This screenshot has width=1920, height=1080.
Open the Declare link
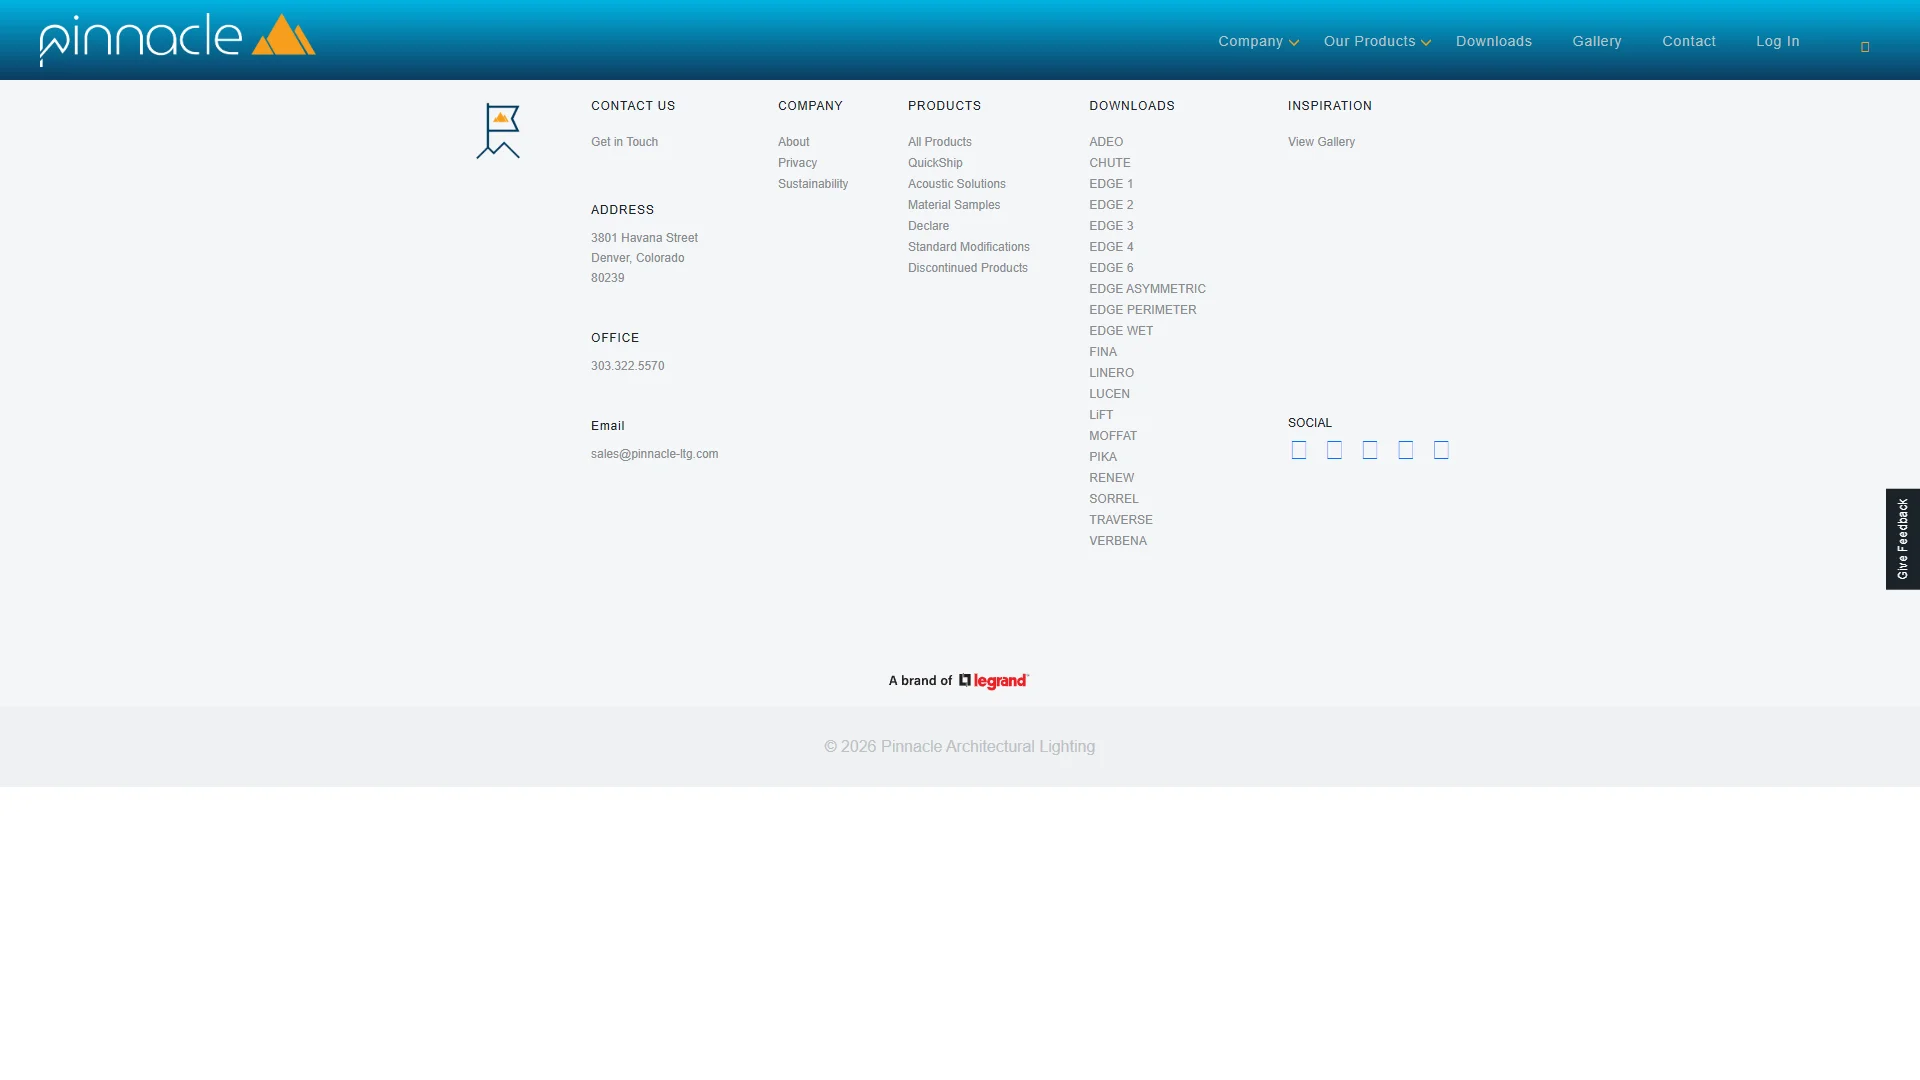[928, 226]
